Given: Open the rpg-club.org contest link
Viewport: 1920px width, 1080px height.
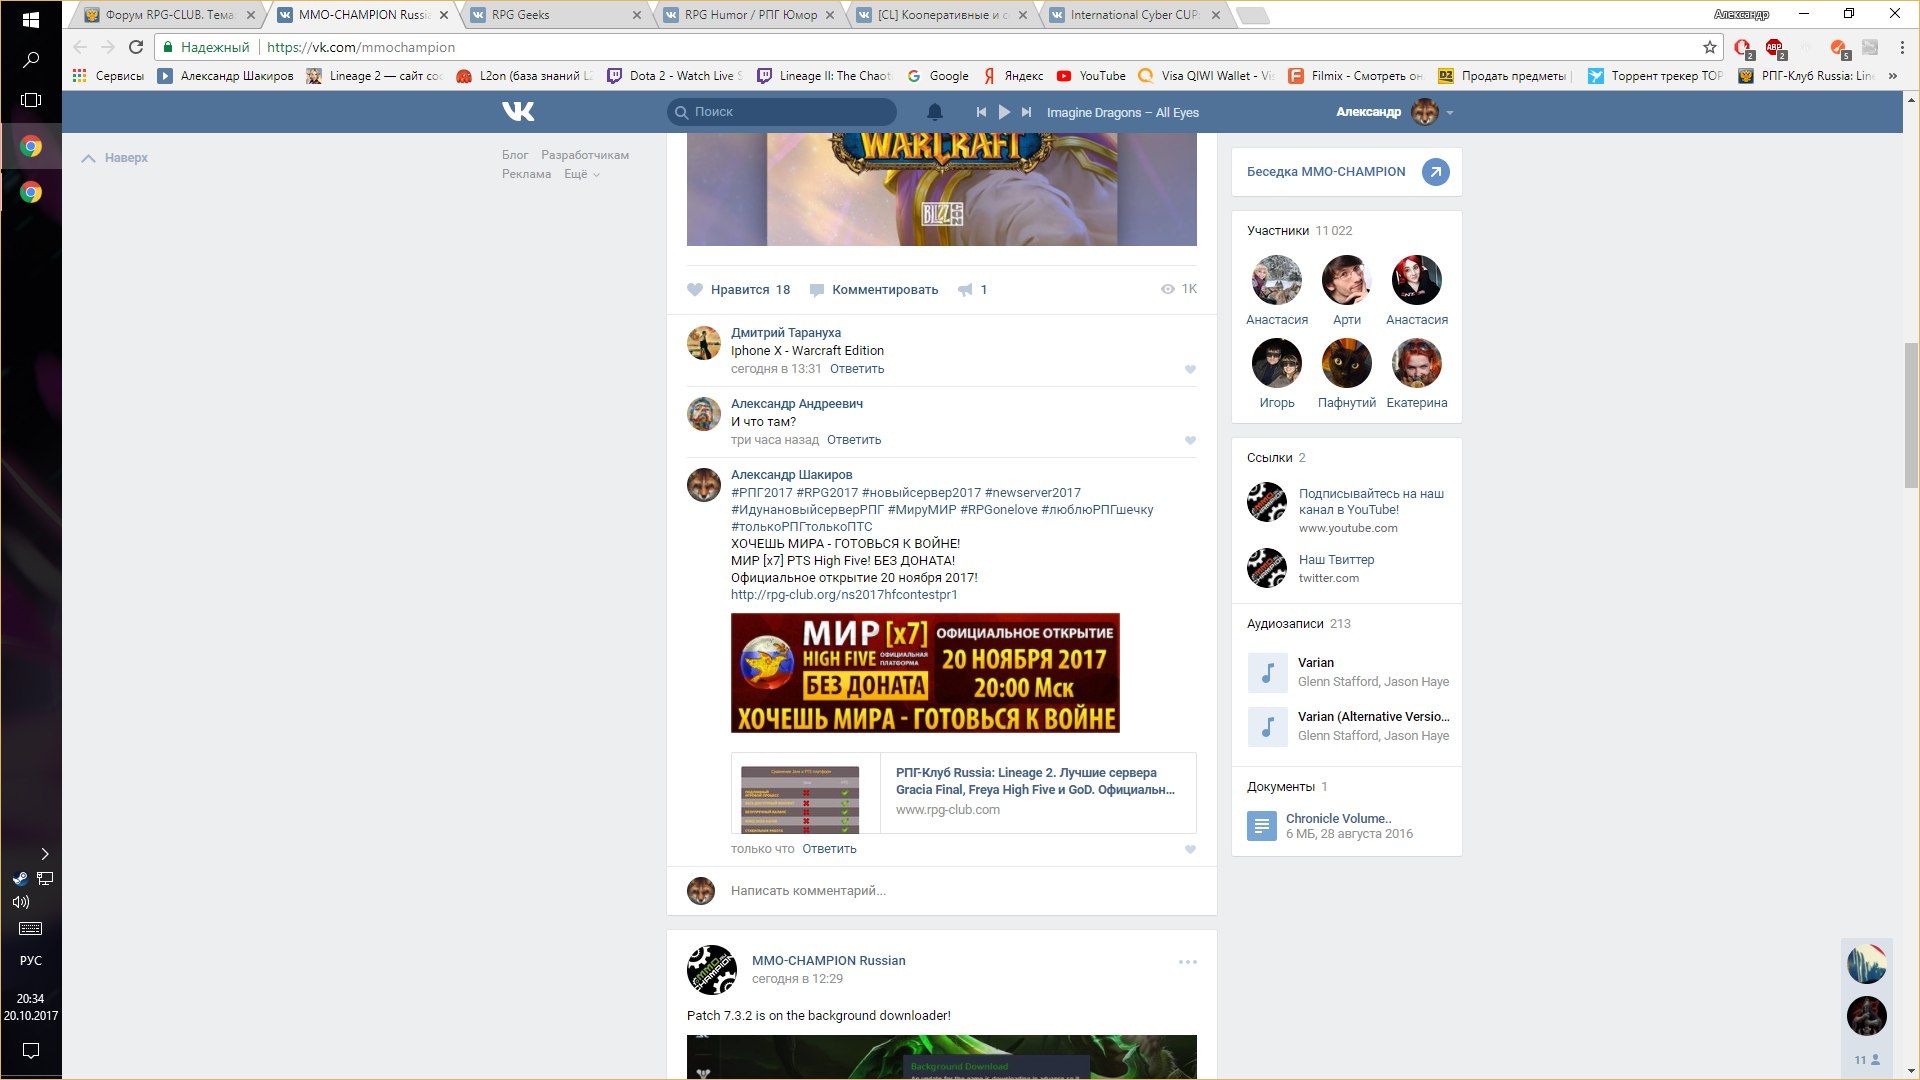Looking at the screenshot, I should pyautogui.click(x=844, y=595).
